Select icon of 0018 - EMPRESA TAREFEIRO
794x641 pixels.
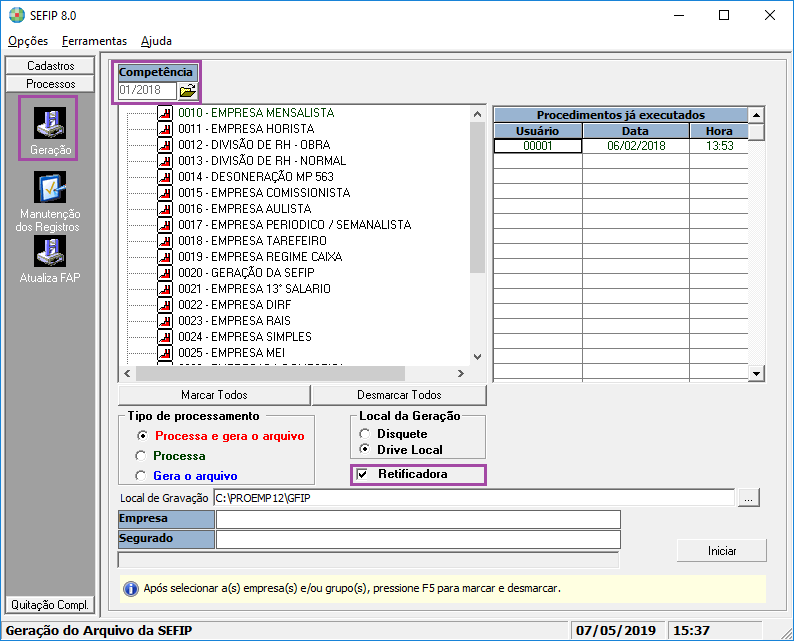coord(165,241)
